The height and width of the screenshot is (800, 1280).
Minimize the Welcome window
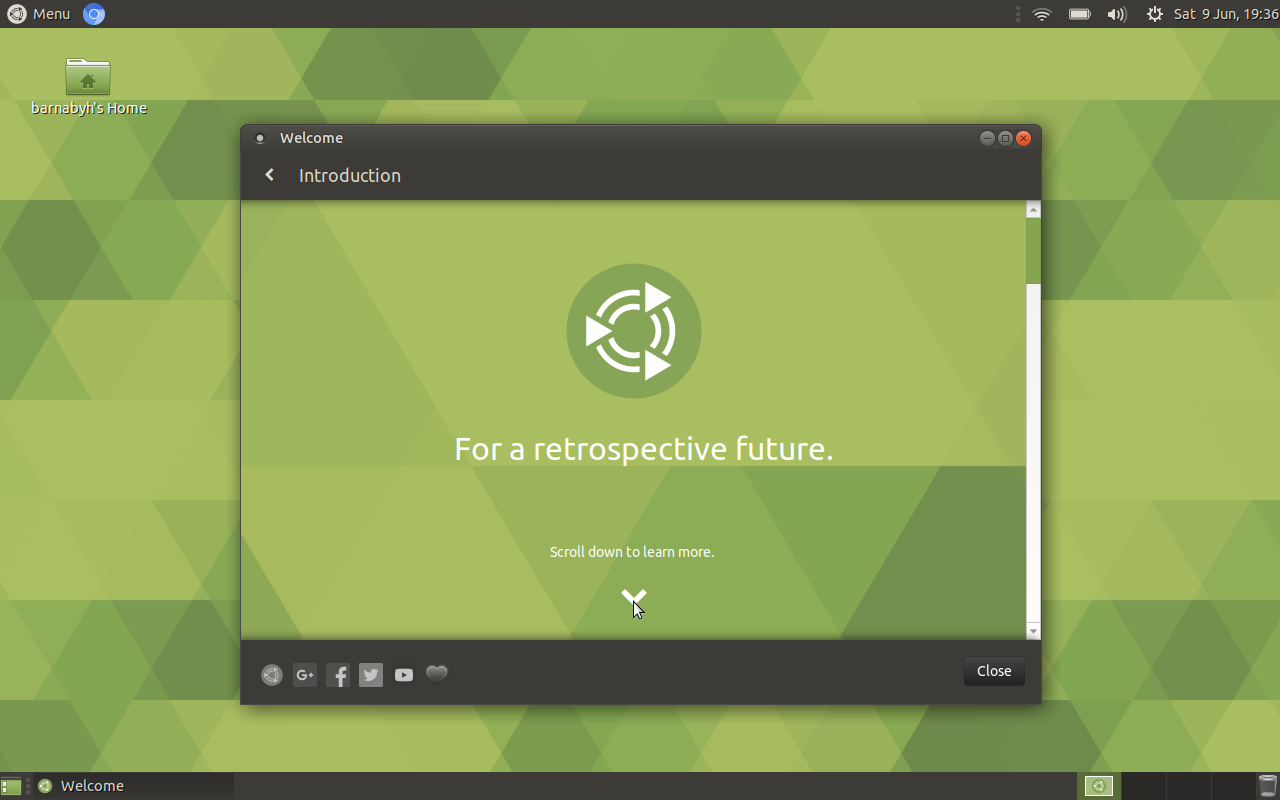click(987, 138)
